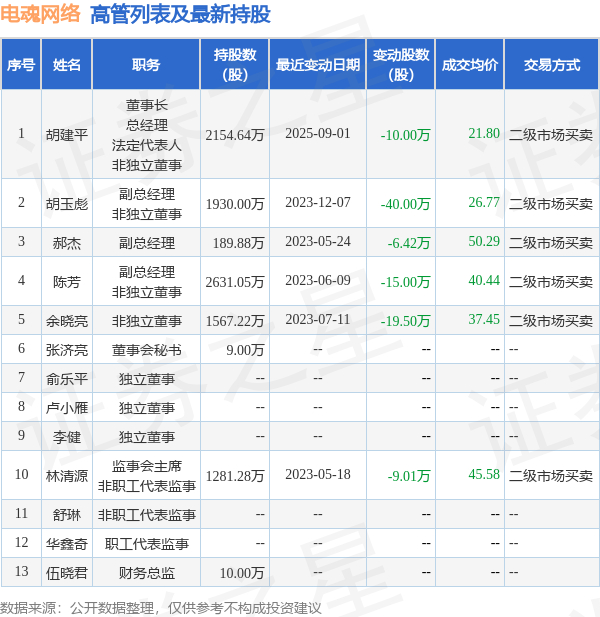Click 监事会主席 position text
Image resolution: width=600 pixels, height=617 pixels.
tap(146, 466)
